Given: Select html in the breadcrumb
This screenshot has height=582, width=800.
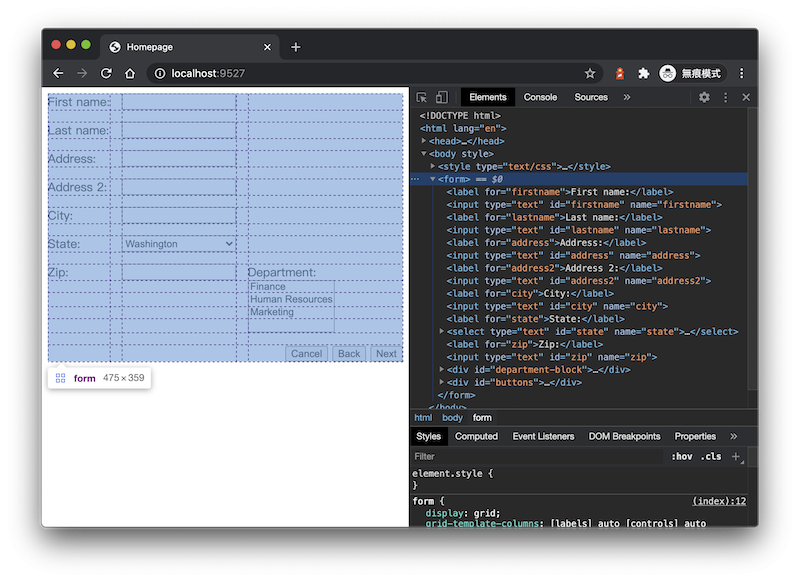Looking at the screenshot, I should [x=423, y=418].
